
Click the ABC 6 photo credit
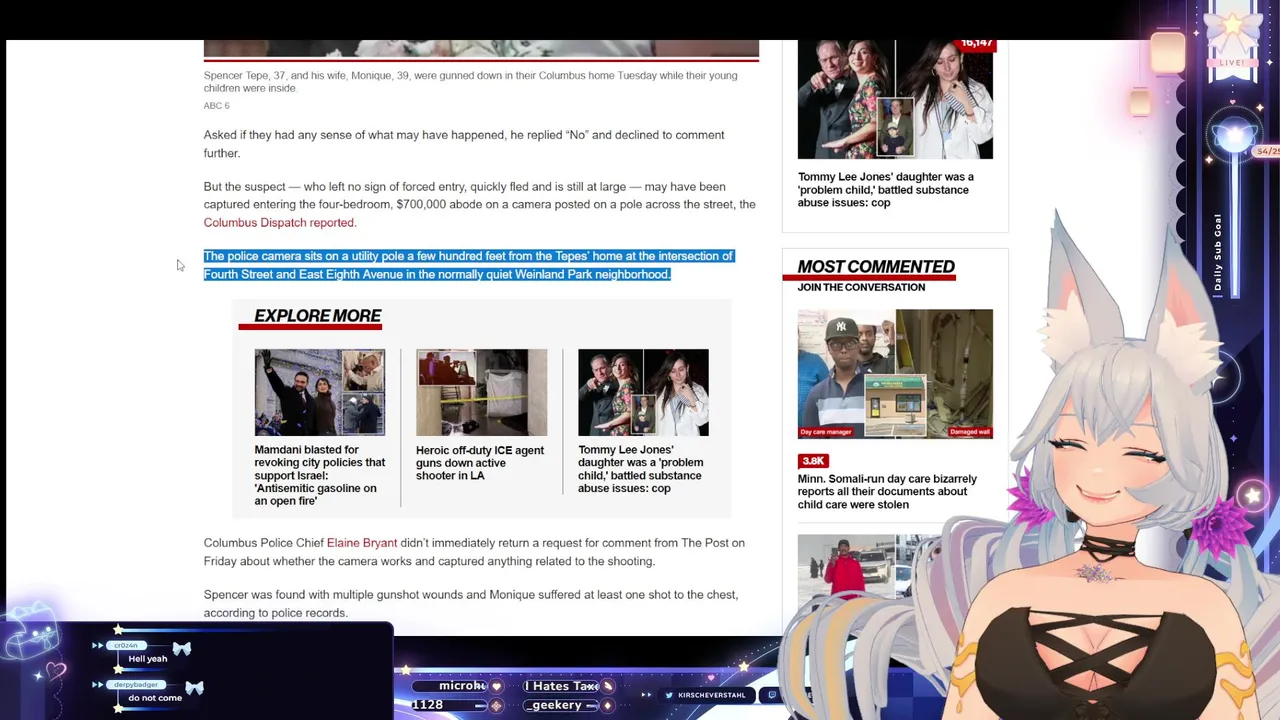tap(216, 106)
